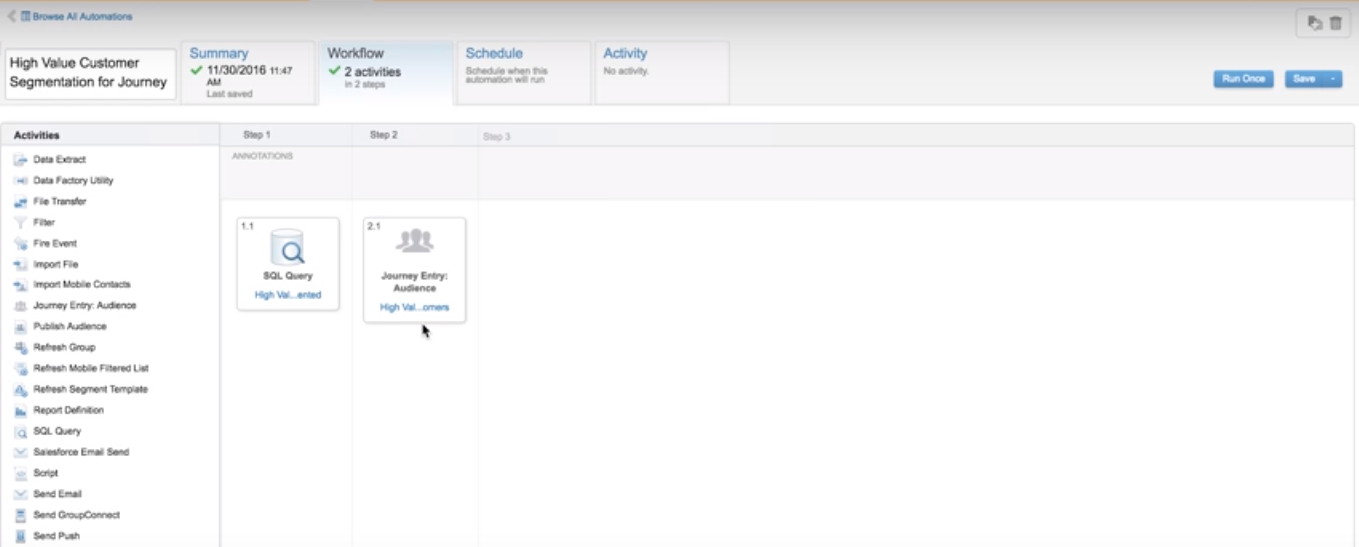Screen dimensions: 1359x547
Task: Open the Save button dropdown arrow
Action: click(1333, 79)
